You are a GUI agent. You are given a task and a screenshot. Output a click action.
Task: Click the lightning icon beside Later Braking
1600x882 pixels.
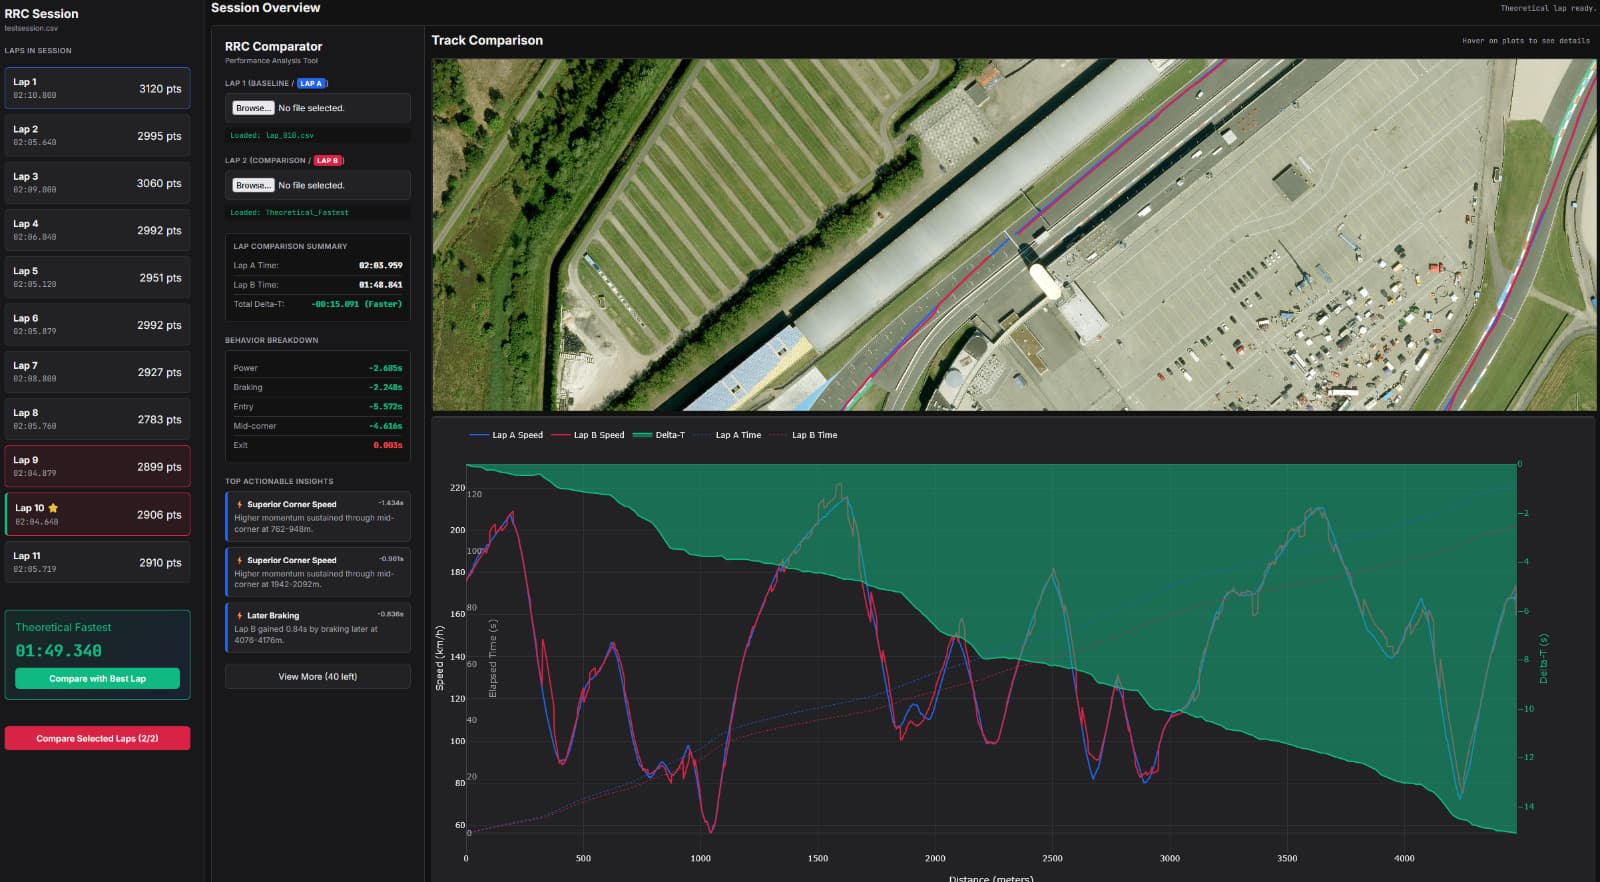pyautogui.click(x=239, y=616)
